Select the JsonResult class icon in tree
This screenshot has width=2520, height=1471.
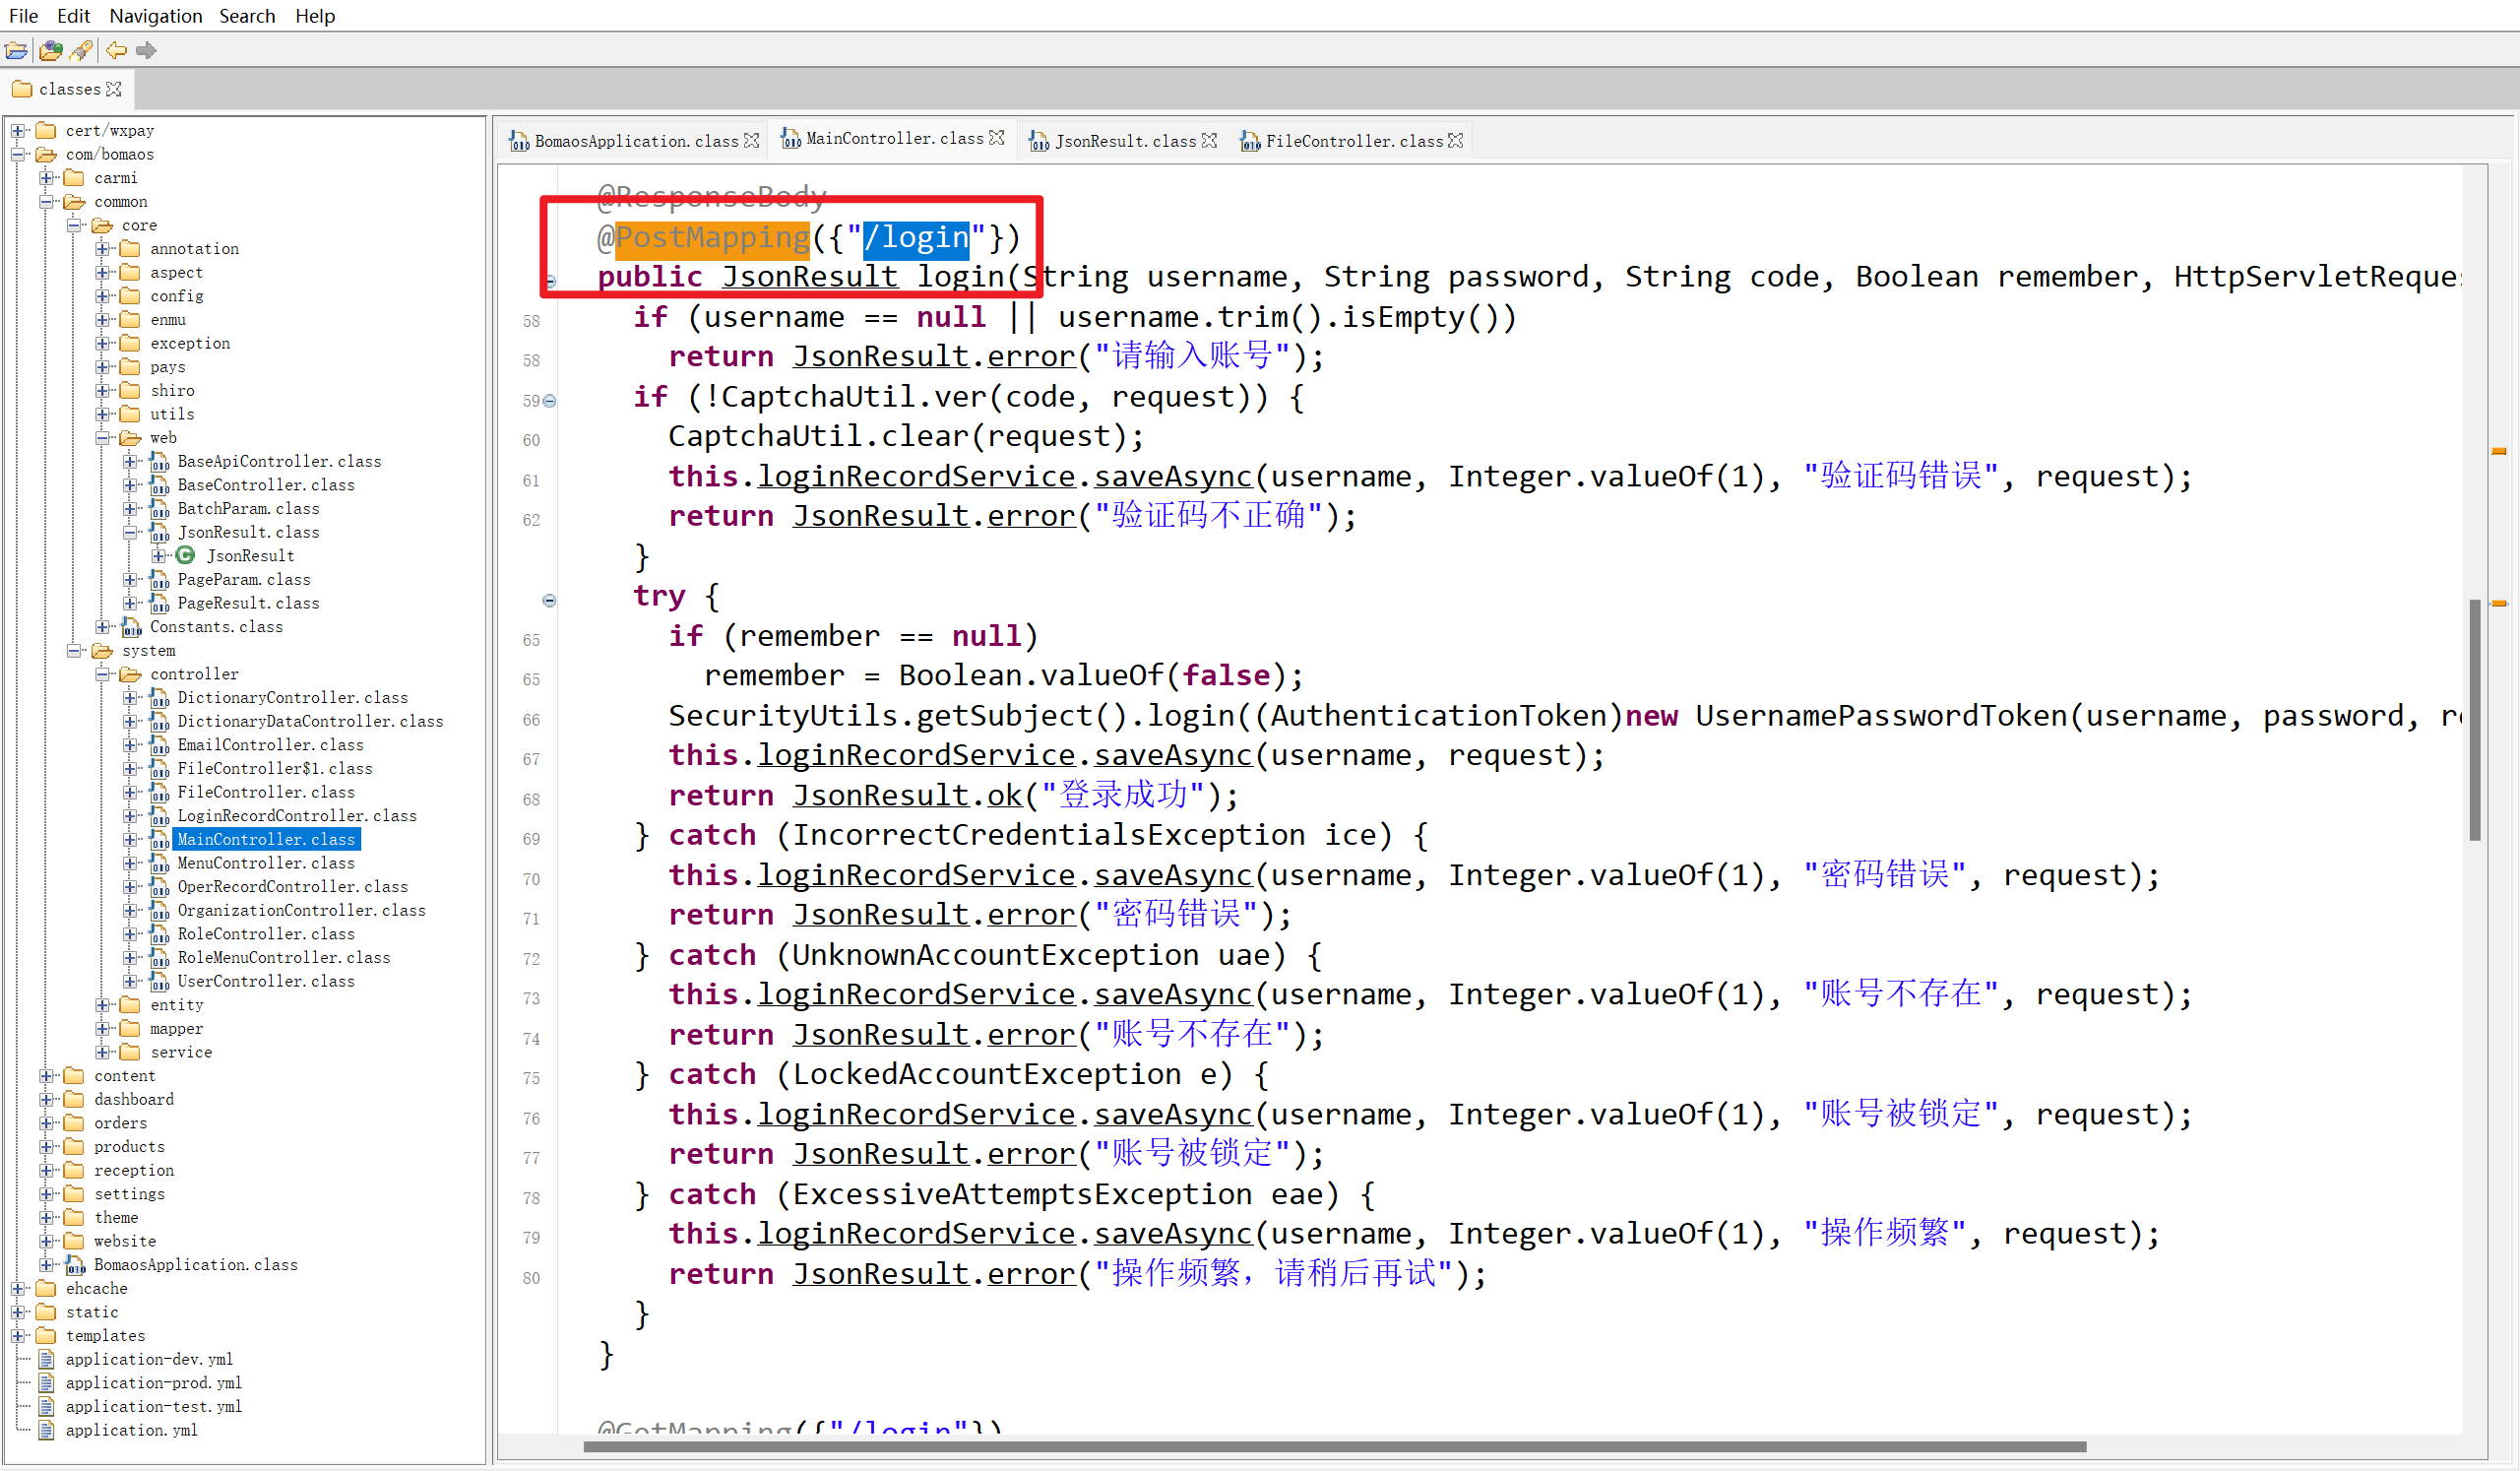pos(186,556)
